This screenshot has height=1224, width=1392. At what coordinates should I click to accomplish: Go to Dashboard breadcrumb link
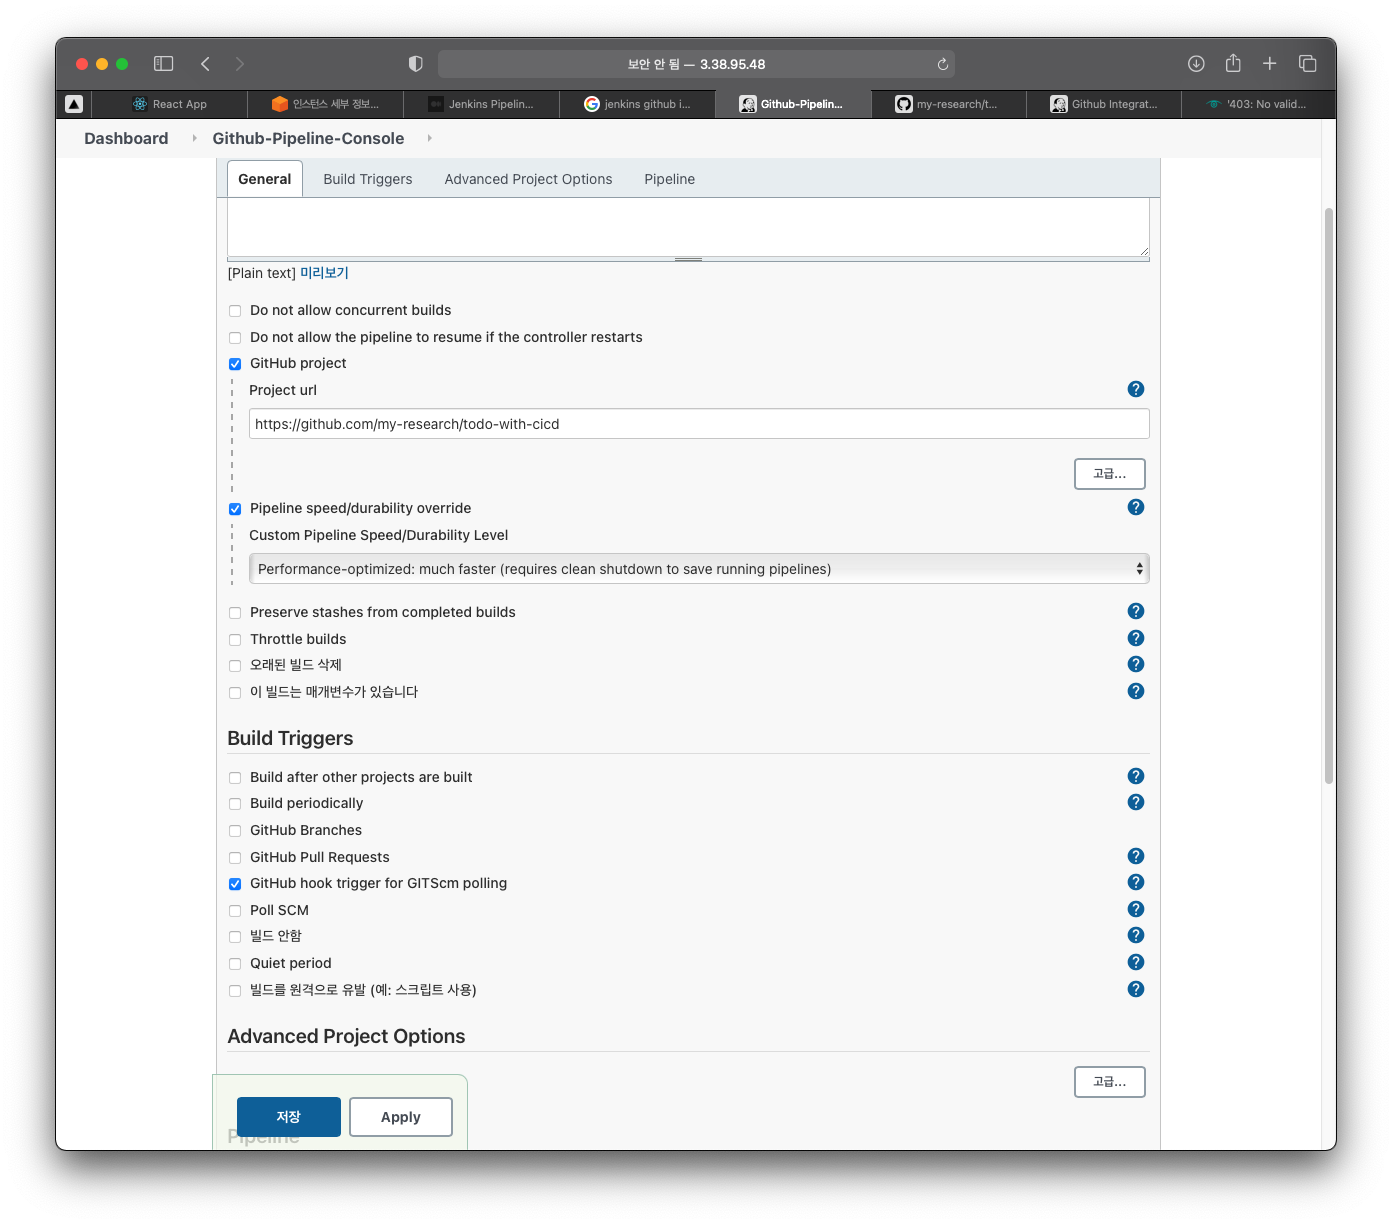point(126,138)
